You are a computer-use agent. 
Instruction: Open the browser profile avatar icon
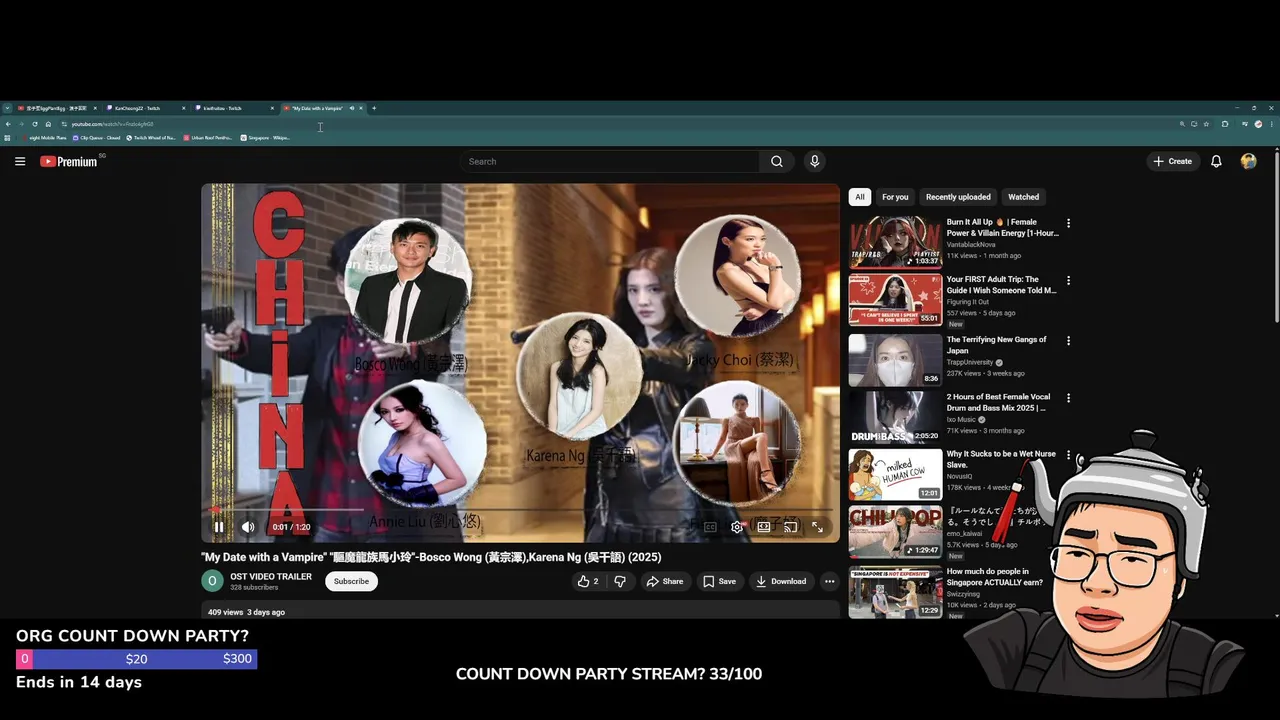point(1258,124)
